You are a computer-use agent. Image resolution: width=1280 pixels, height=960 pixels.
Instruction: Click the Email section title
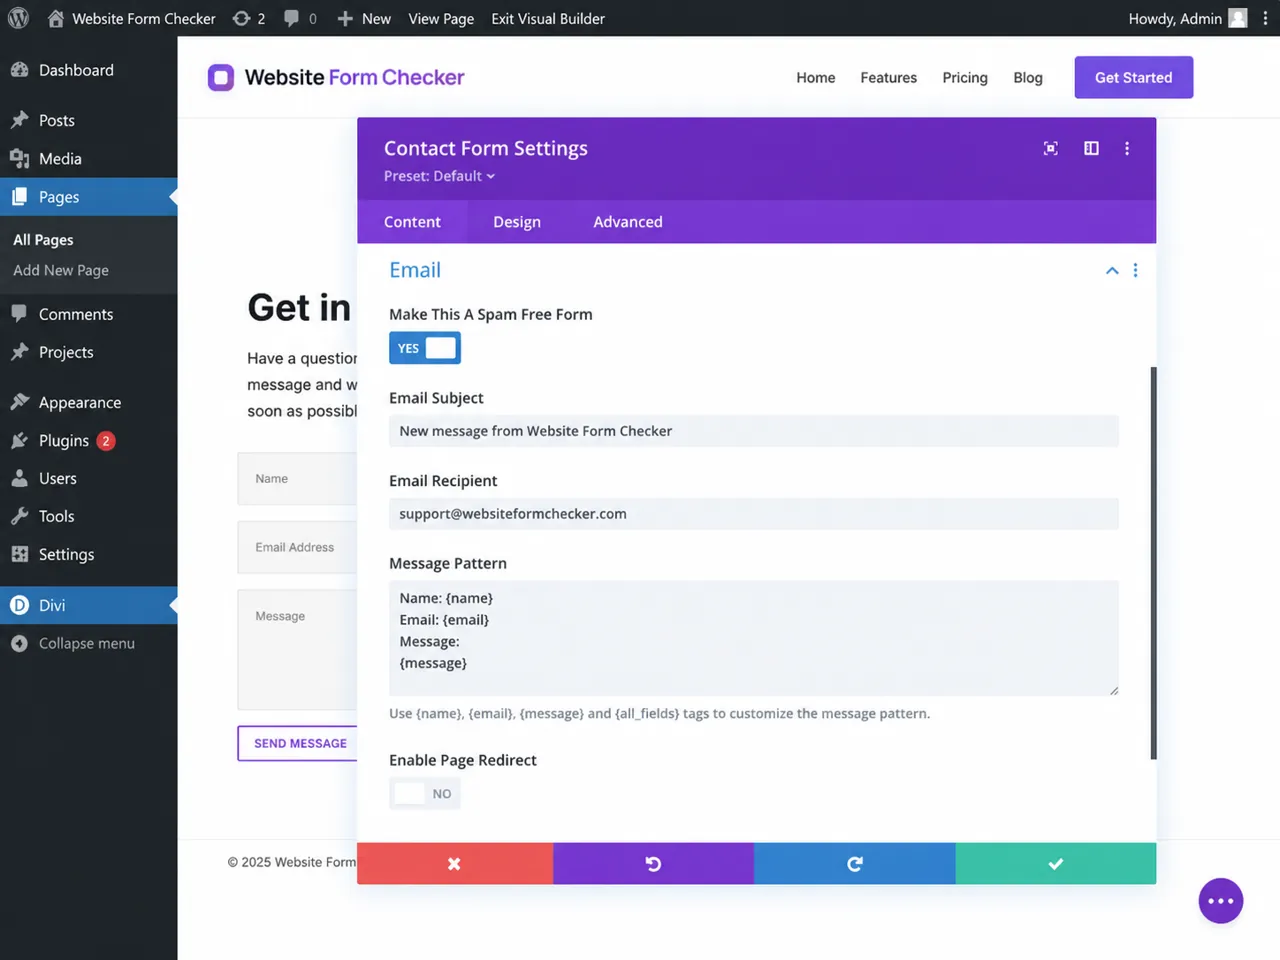pos(415,270)
